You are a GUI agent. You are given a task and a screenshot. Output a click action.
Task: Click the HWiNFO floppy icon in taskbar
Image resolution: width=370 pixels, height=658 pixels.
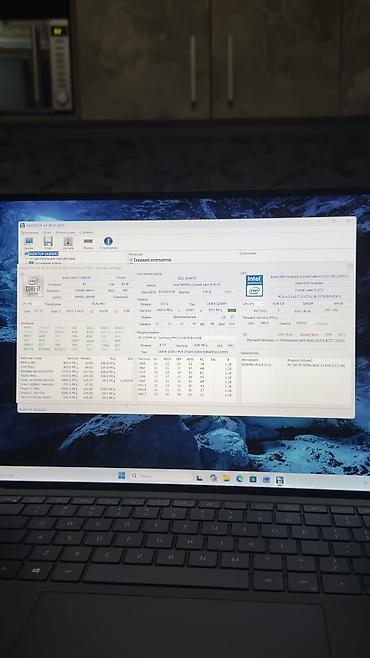click(280, 480)
